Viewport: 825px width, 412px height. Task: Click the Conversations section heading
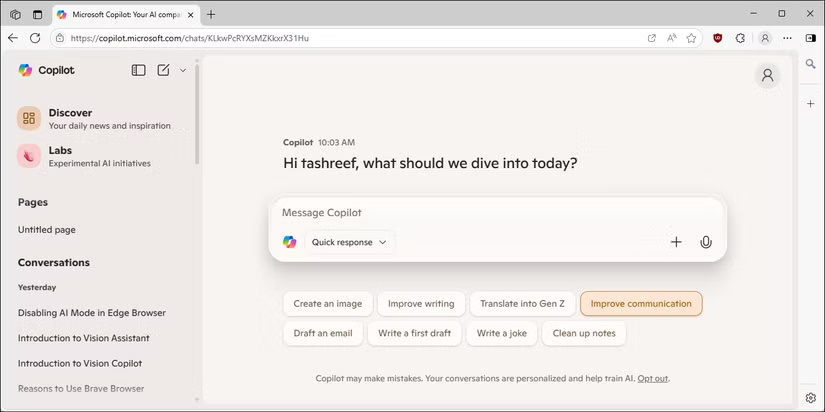[54, 262]
